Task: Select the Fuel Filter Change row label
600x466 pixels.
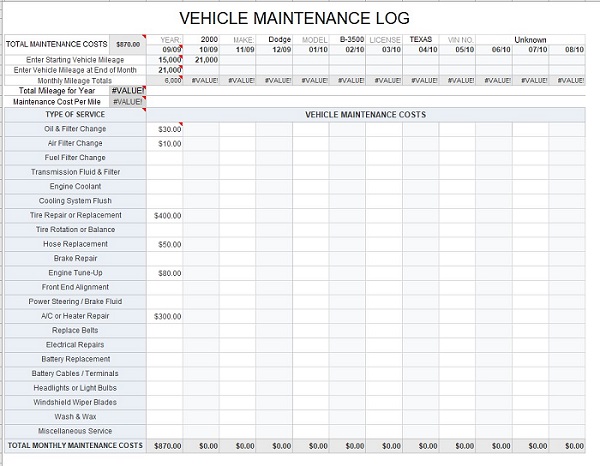Action: pyautogui.click(x=75, y=158)
